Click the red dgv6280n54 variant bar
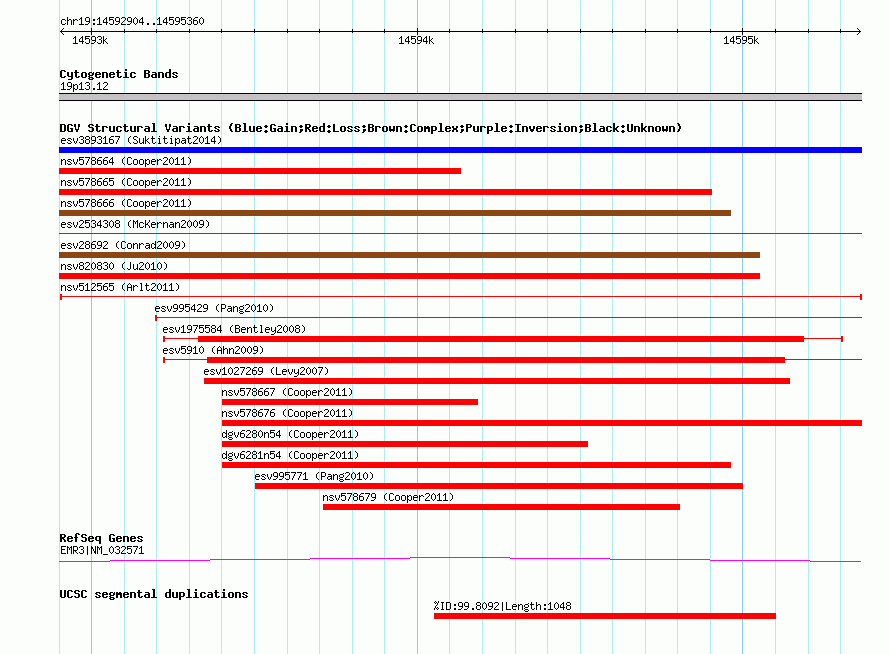 405,444
